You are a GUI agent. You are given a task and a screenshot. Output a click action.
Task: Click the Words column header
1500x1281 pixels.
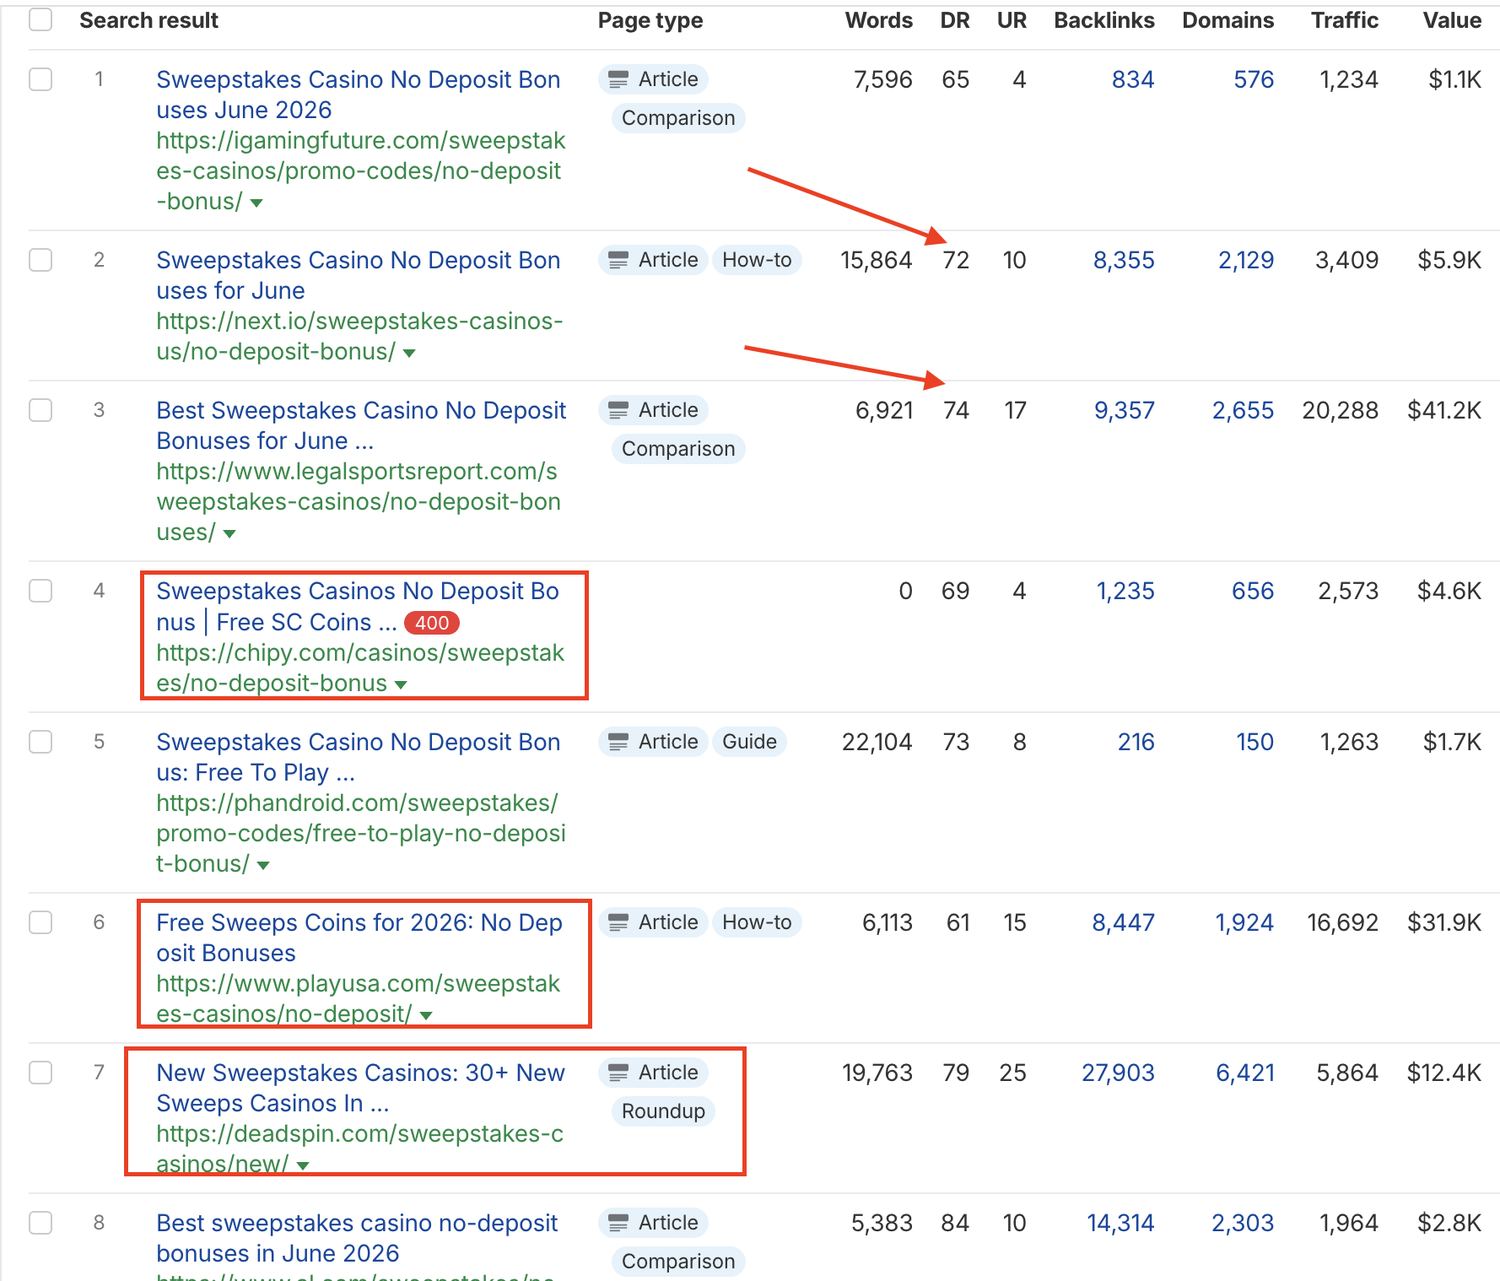[x=879, y=20]
